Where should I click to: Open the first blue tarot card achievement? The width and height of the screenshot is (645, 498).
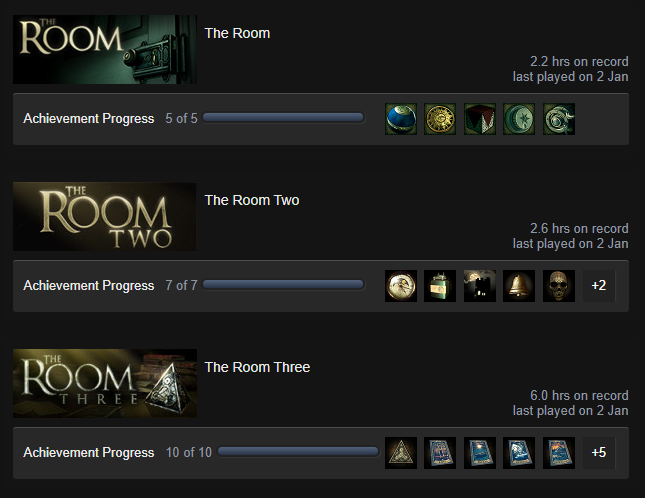click(440, 453)
